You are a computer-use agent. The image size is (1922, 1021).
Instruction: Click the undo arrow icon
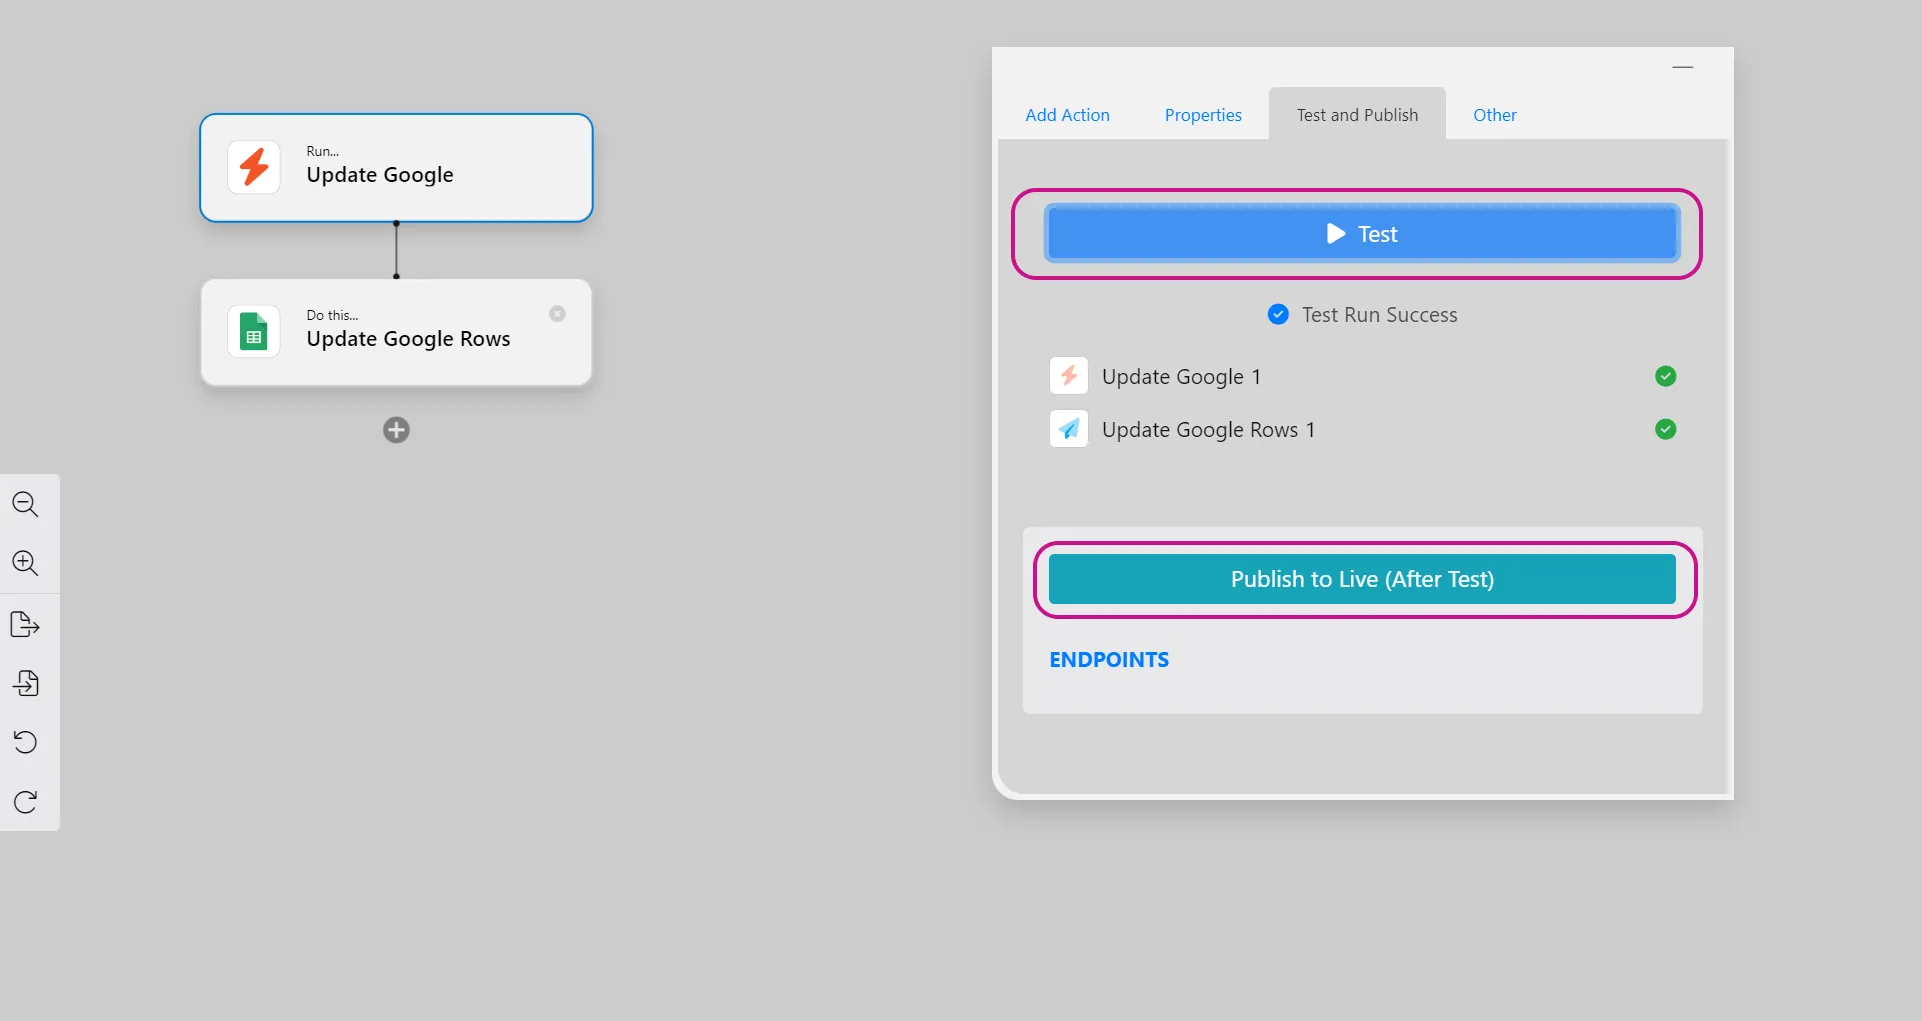[x=25, y=742]
